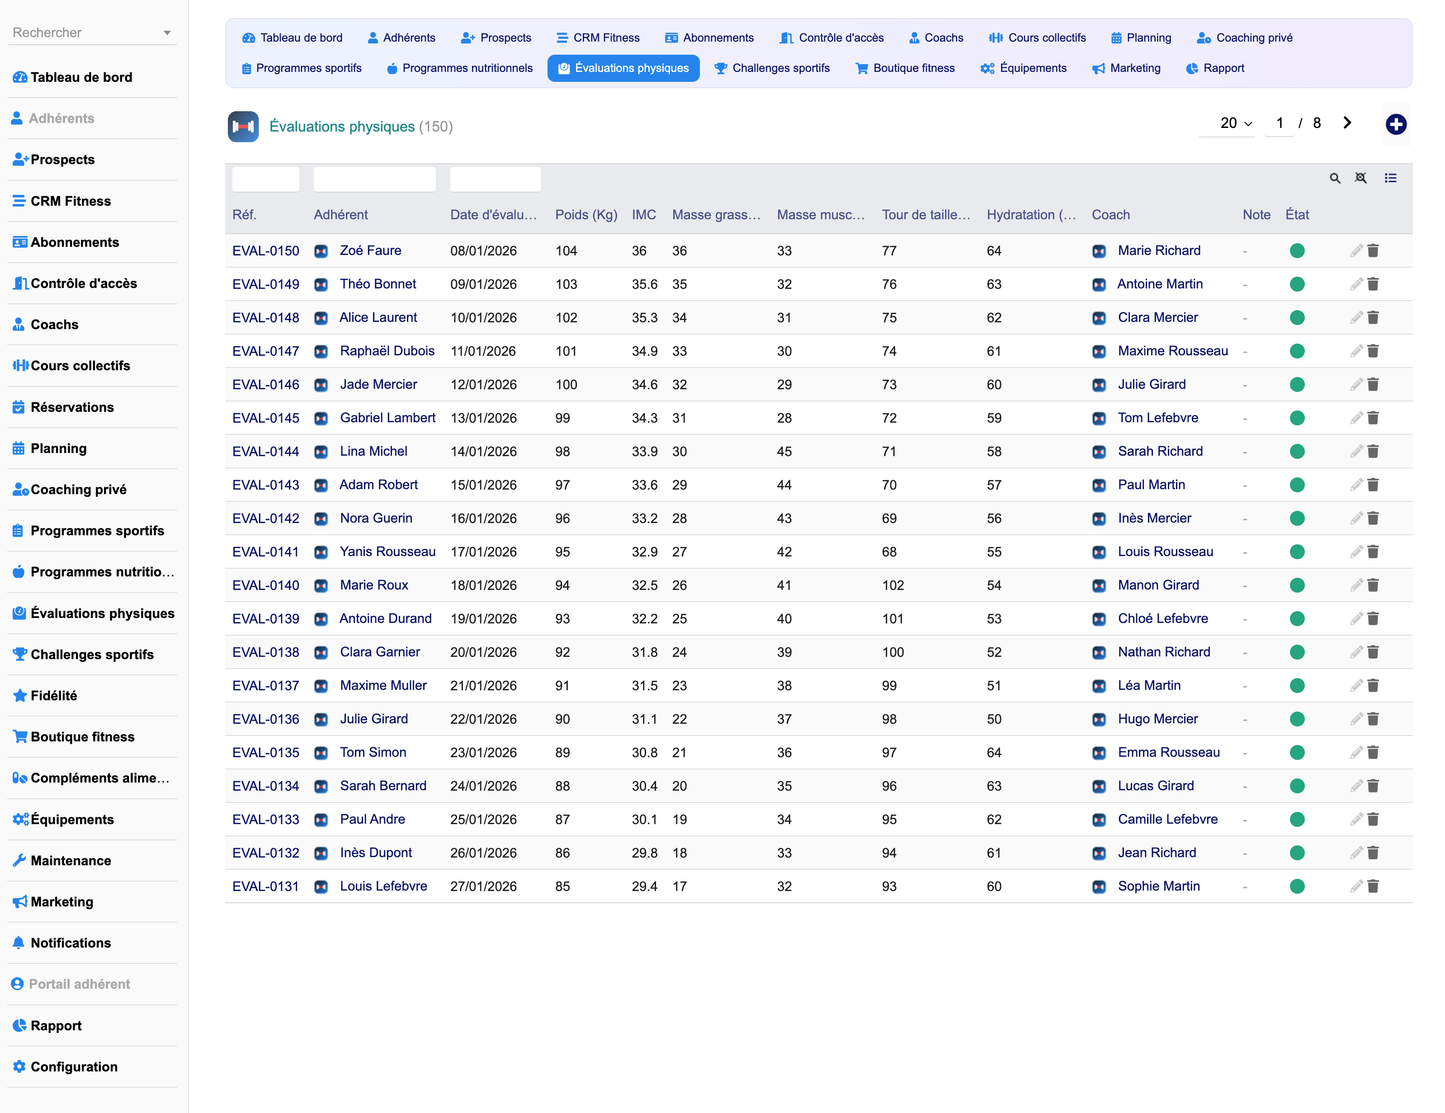Click edit pencil icon for EVAL-0138

[1356, 652]
